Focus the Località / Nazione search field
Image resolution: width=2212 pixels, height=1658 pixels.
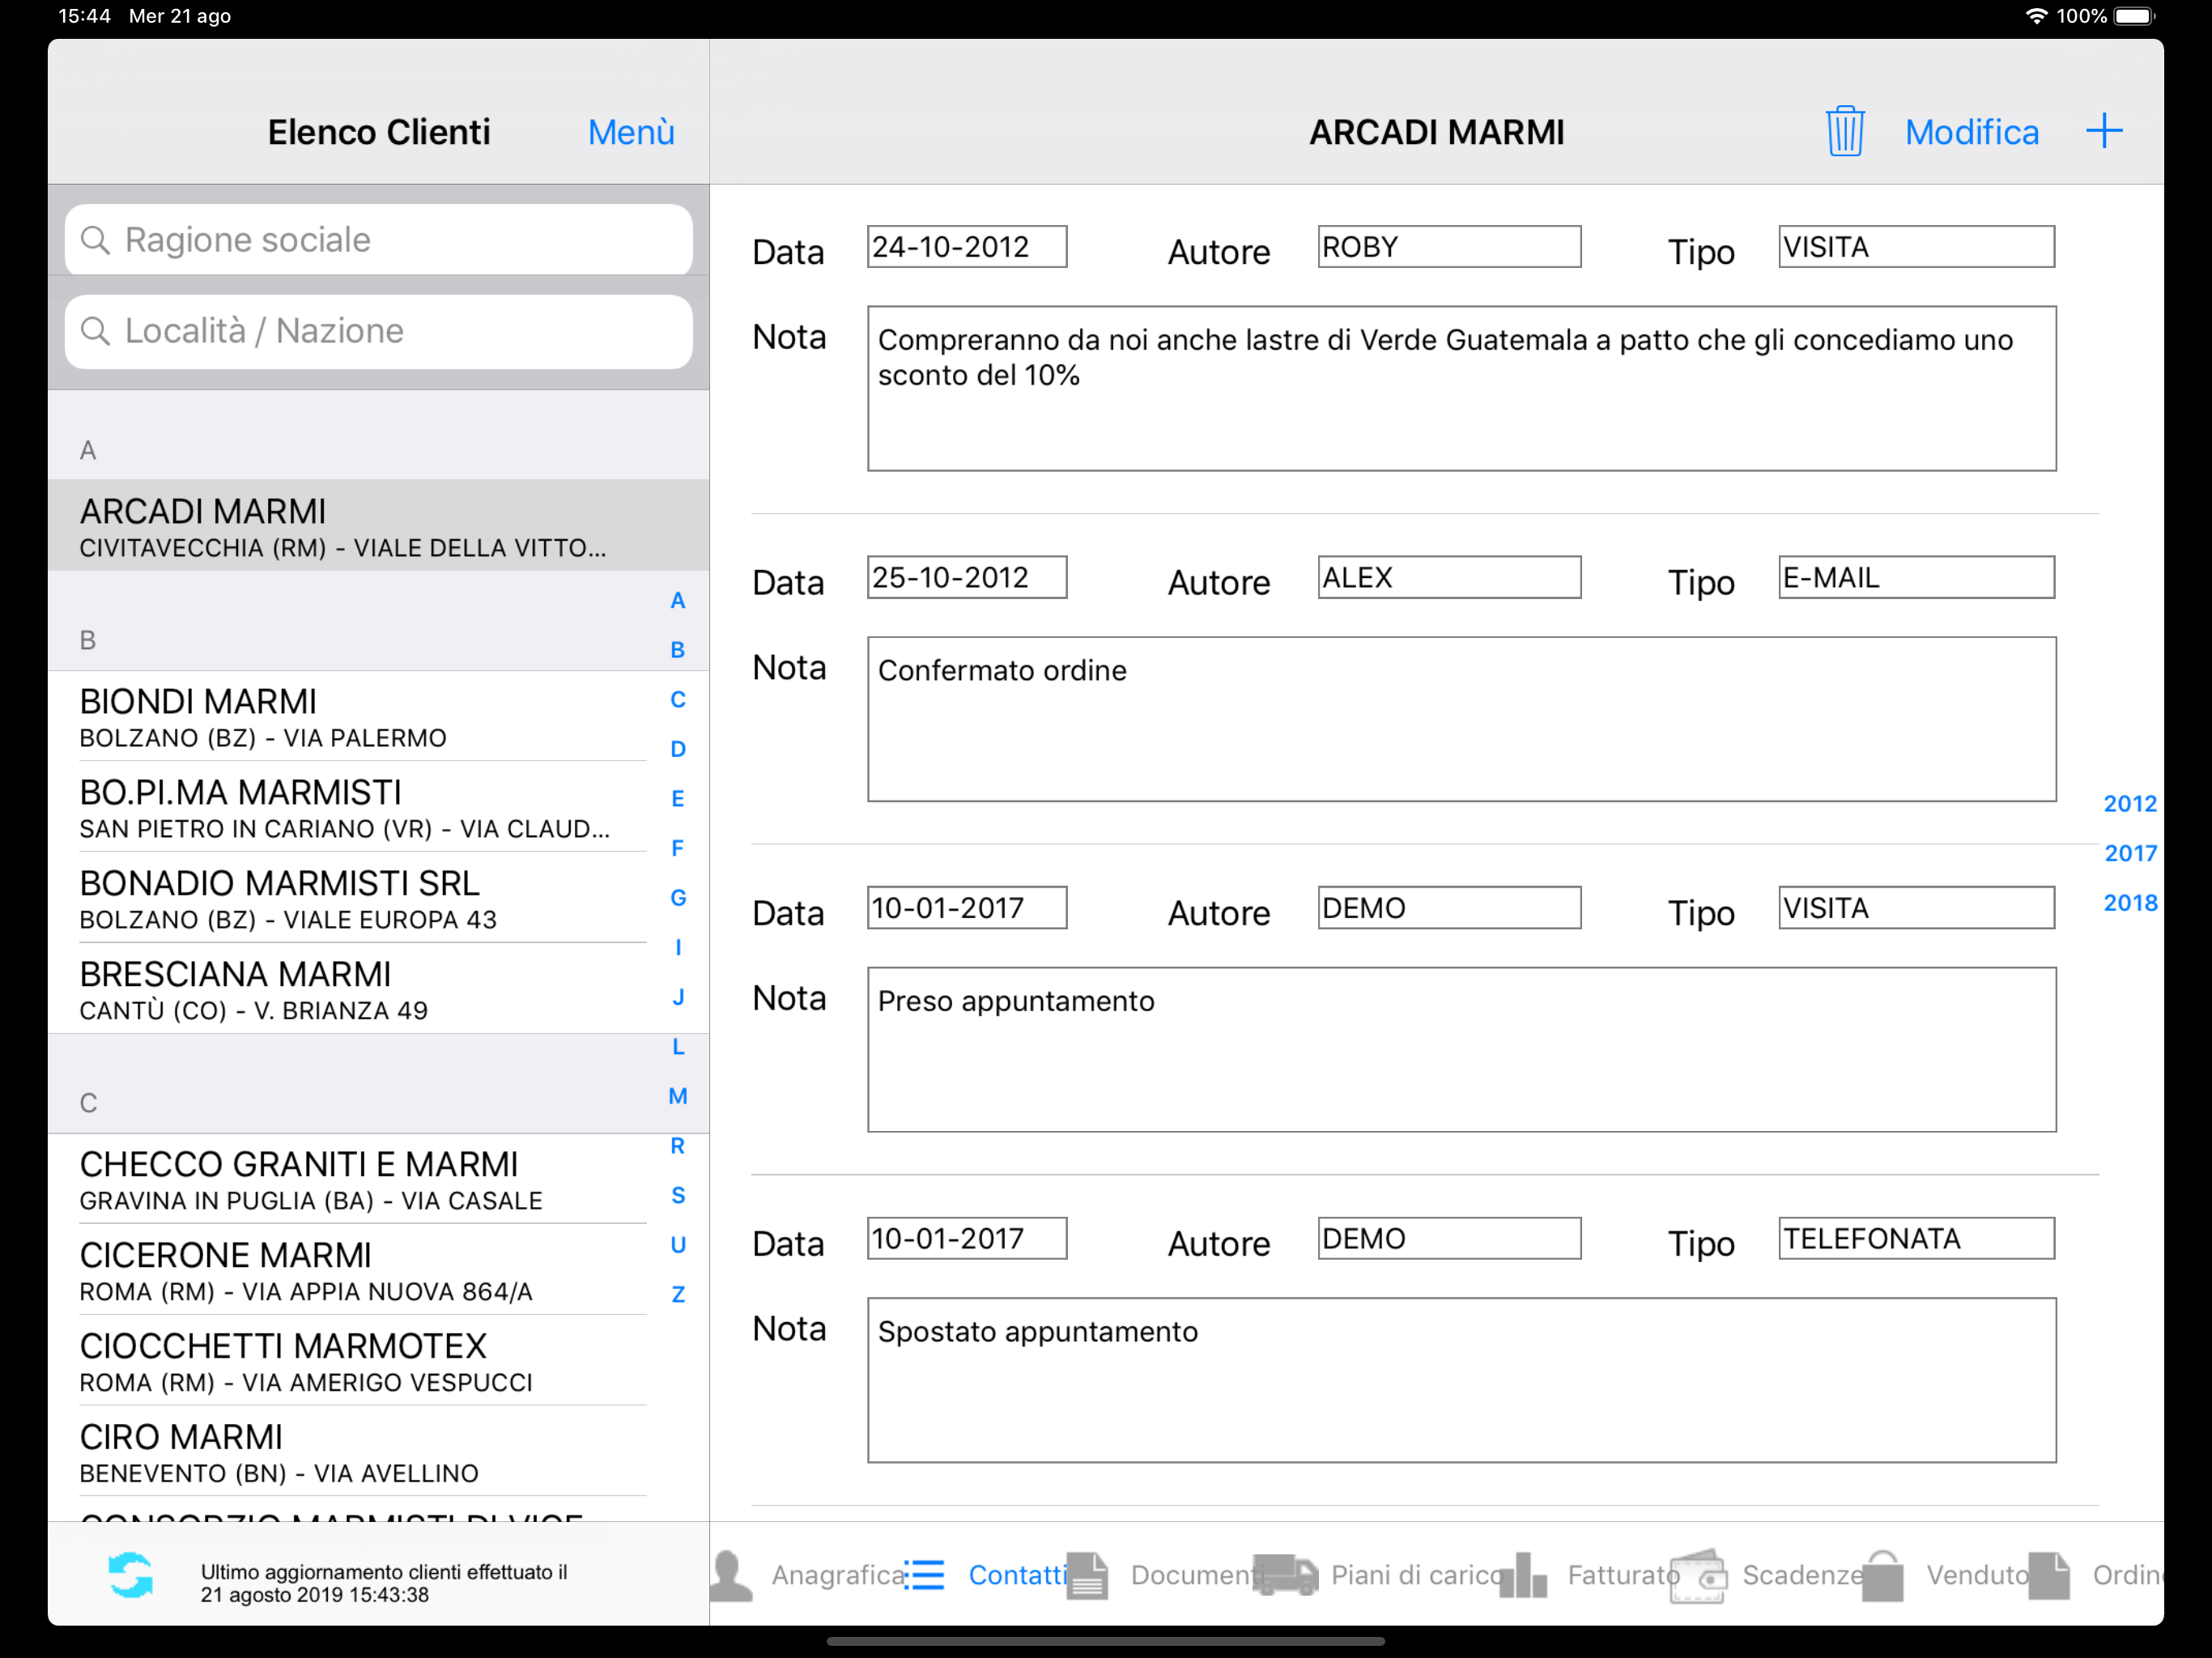pos(379,331)
